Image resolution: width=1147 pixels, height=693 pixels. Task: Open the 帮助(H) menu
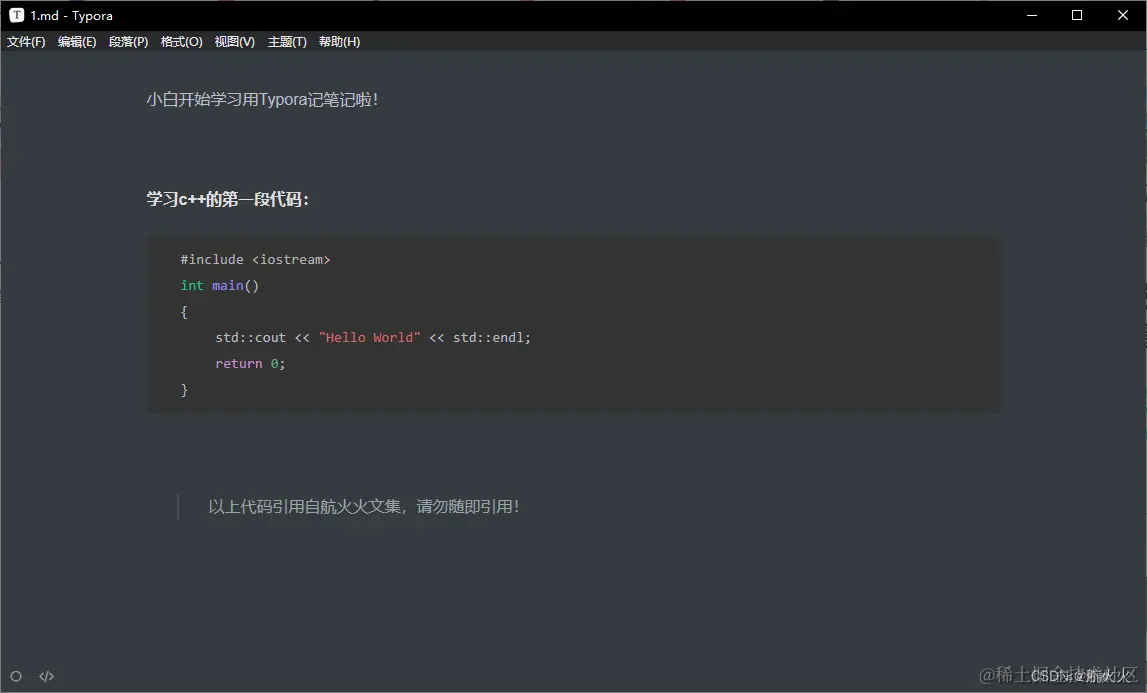(x=339, y=42)
